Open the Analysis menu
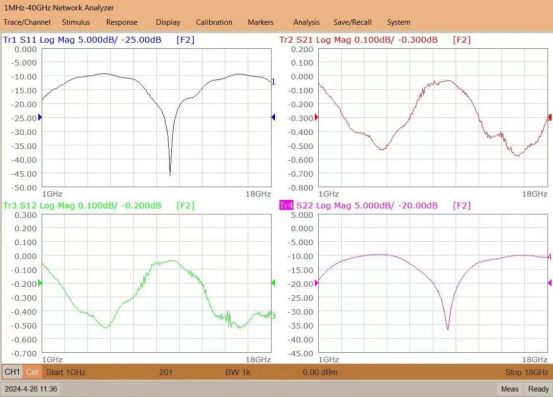Image resolution: width=553 pixels, height=398 pixels. pos(306,22)
